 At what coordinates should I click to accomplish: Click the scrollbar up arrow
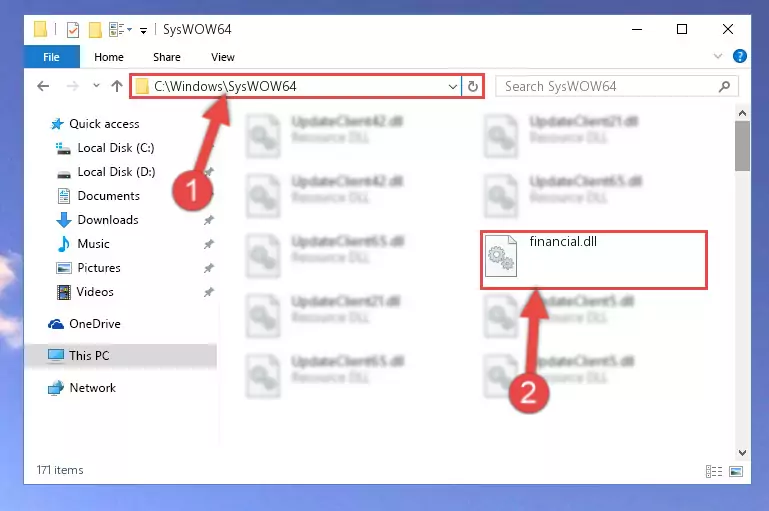tap(742, 113)
